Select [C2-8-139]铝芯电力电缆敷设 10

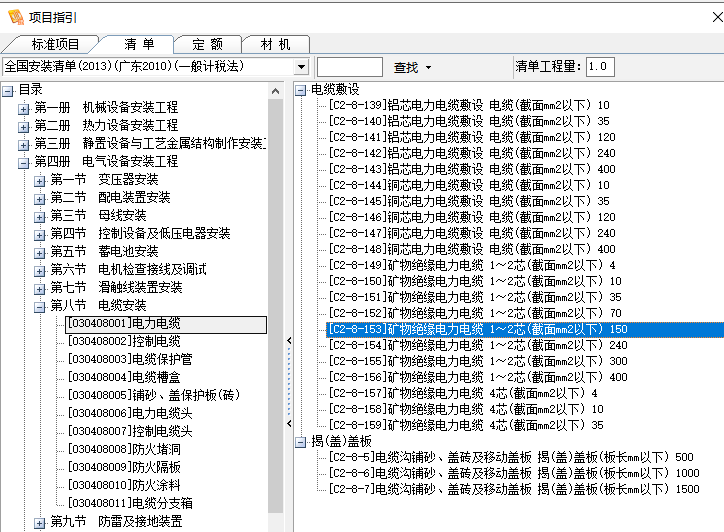pyautogui.click(x=469, y=106)
